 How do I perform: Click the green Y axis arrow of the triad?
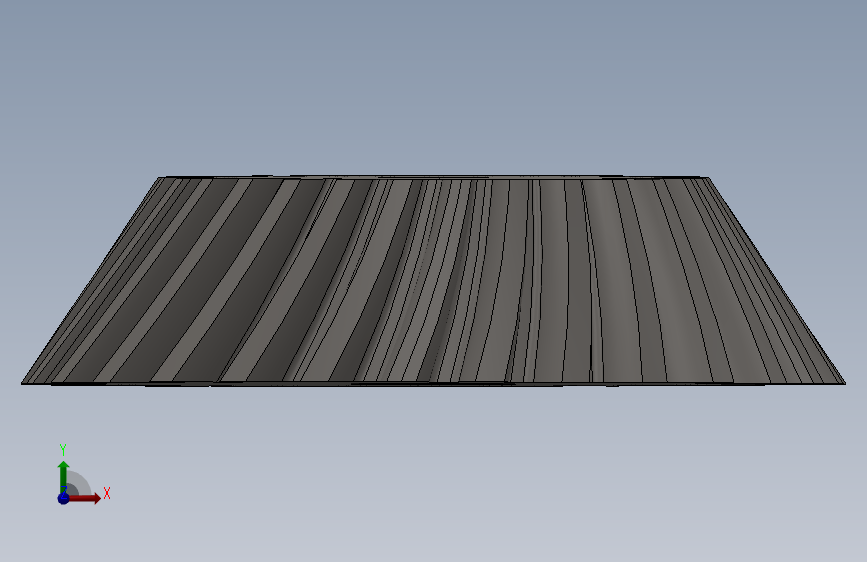tap(63, 477)
